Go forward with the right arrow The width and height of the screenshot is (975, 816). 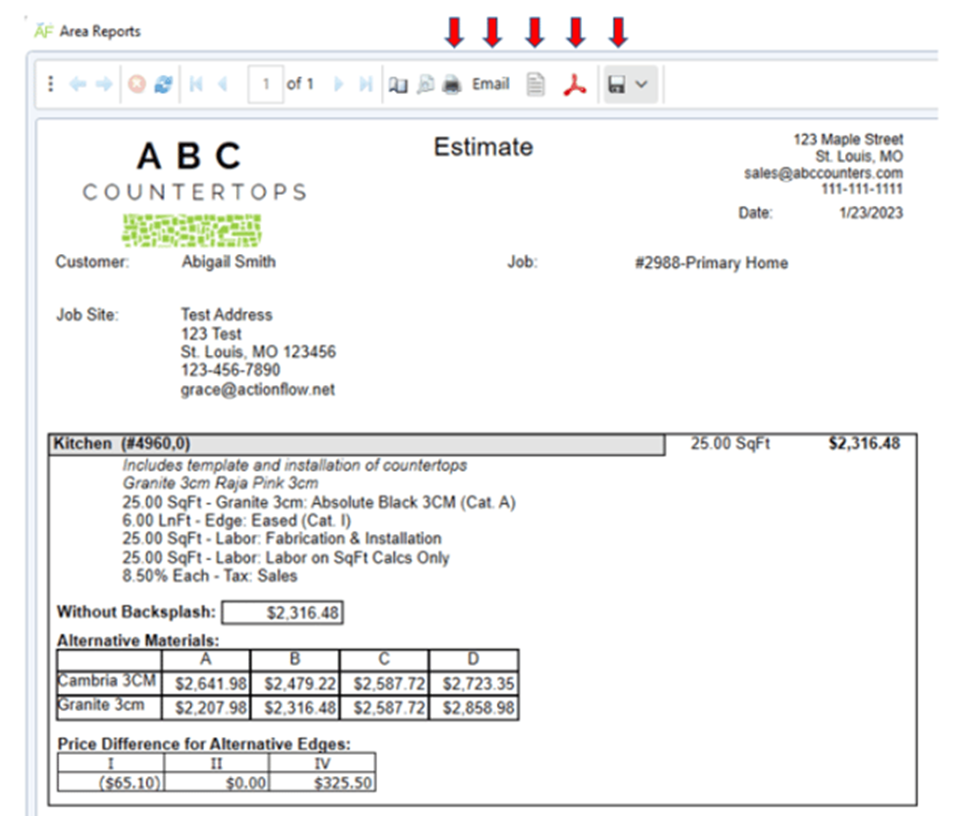tap(104, 84)
